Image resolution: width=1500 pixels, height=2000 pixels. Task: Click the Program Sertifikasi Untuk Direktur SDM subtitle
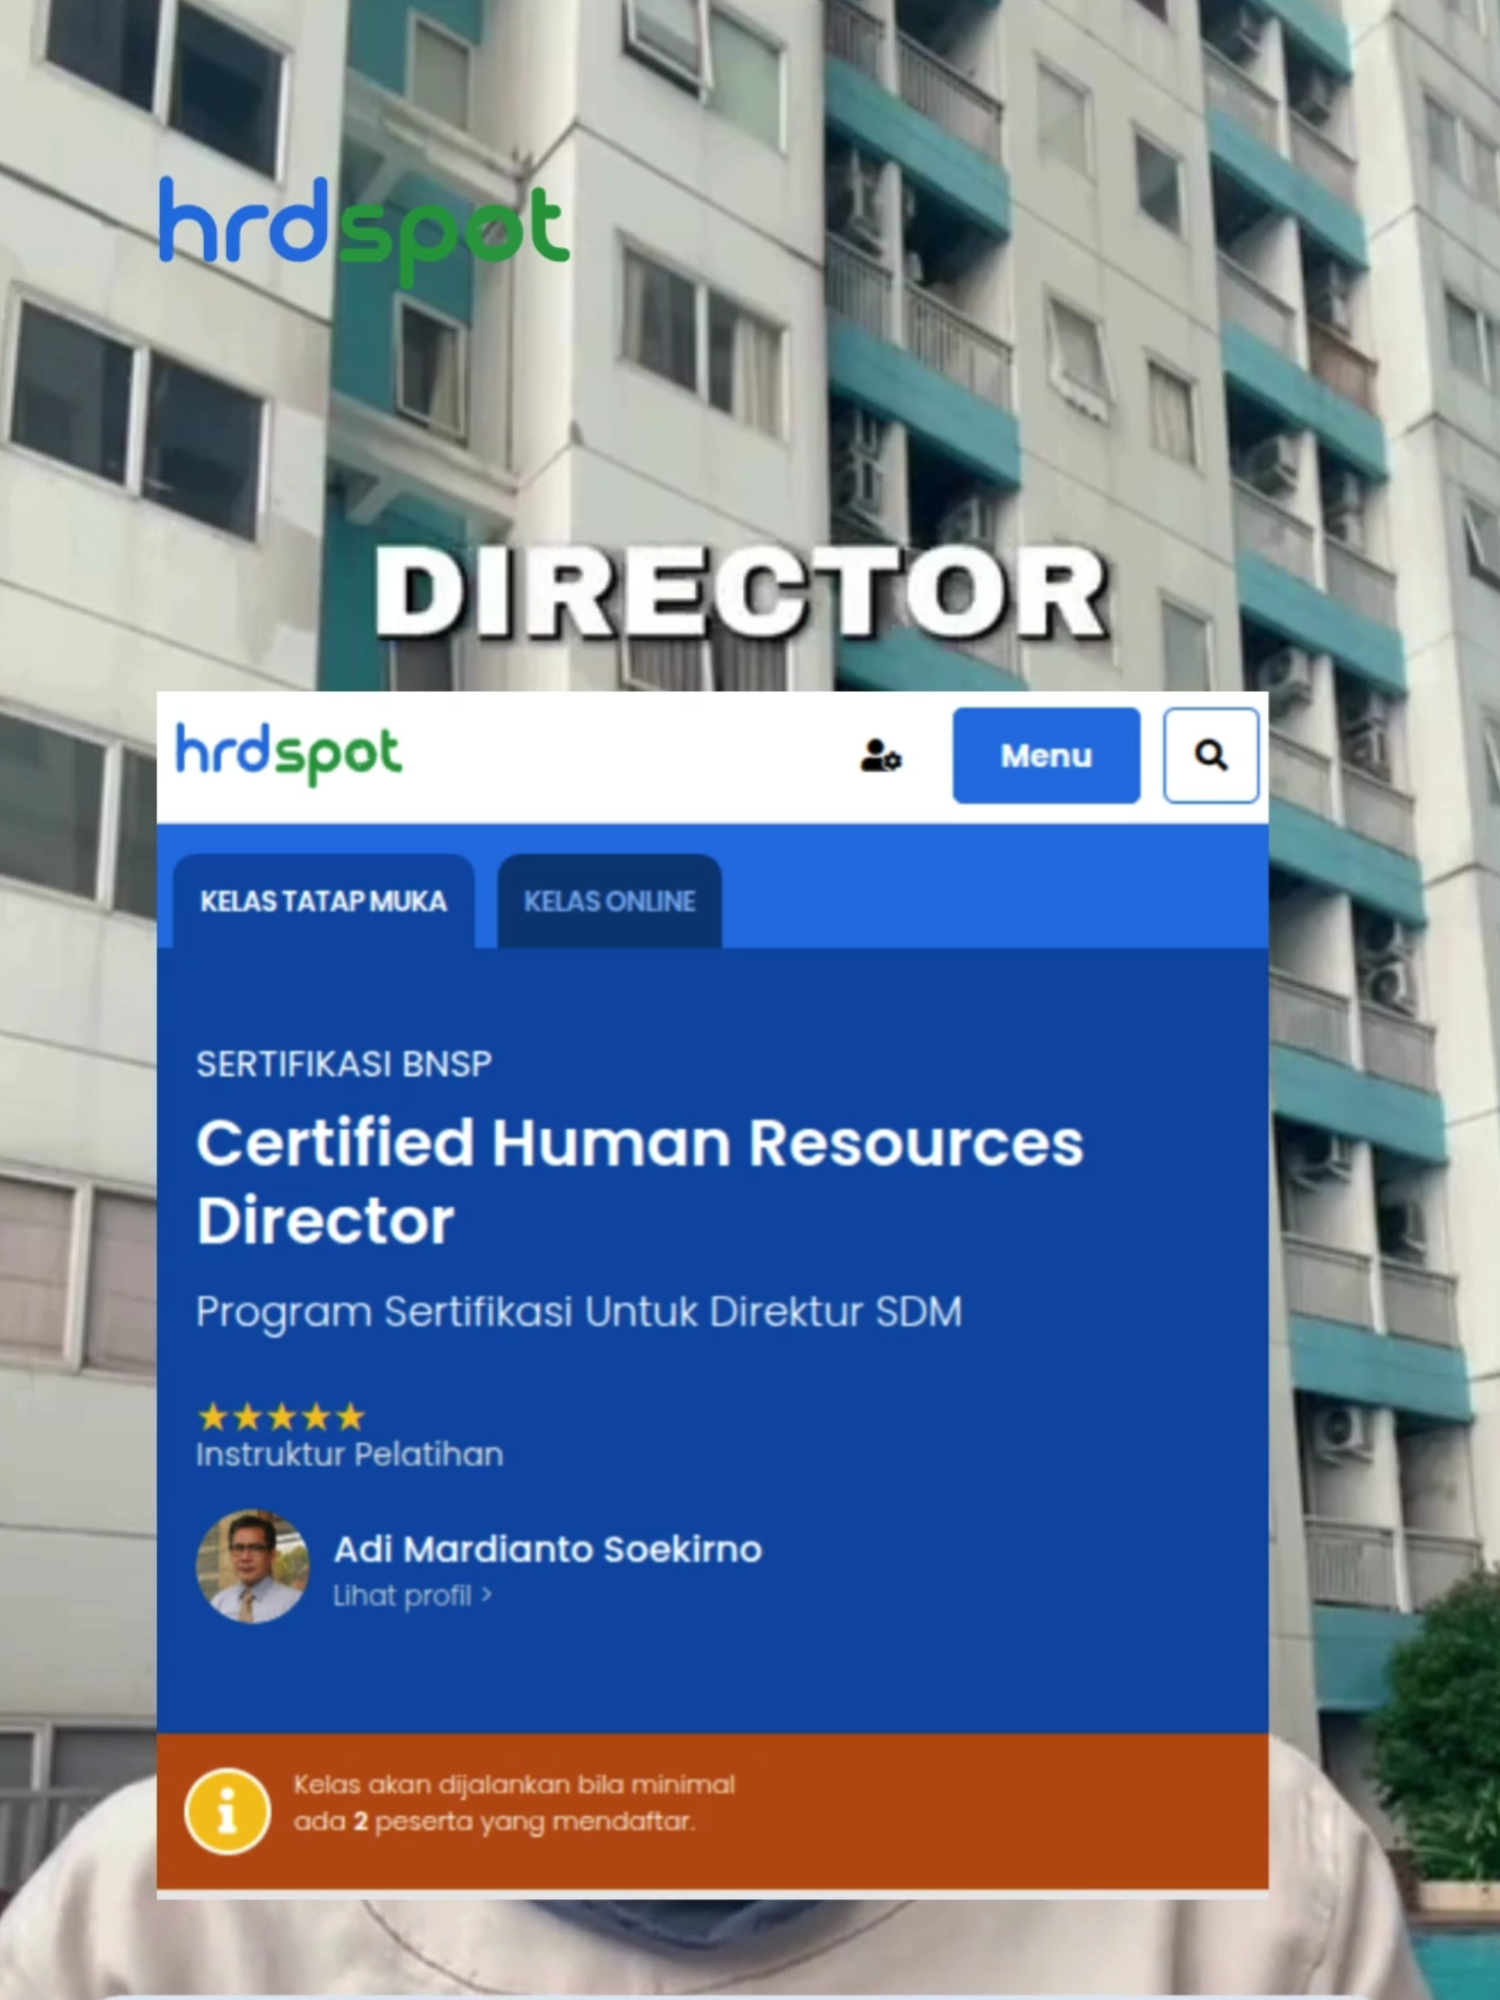pyautogui.click(x=579, y=1312)
